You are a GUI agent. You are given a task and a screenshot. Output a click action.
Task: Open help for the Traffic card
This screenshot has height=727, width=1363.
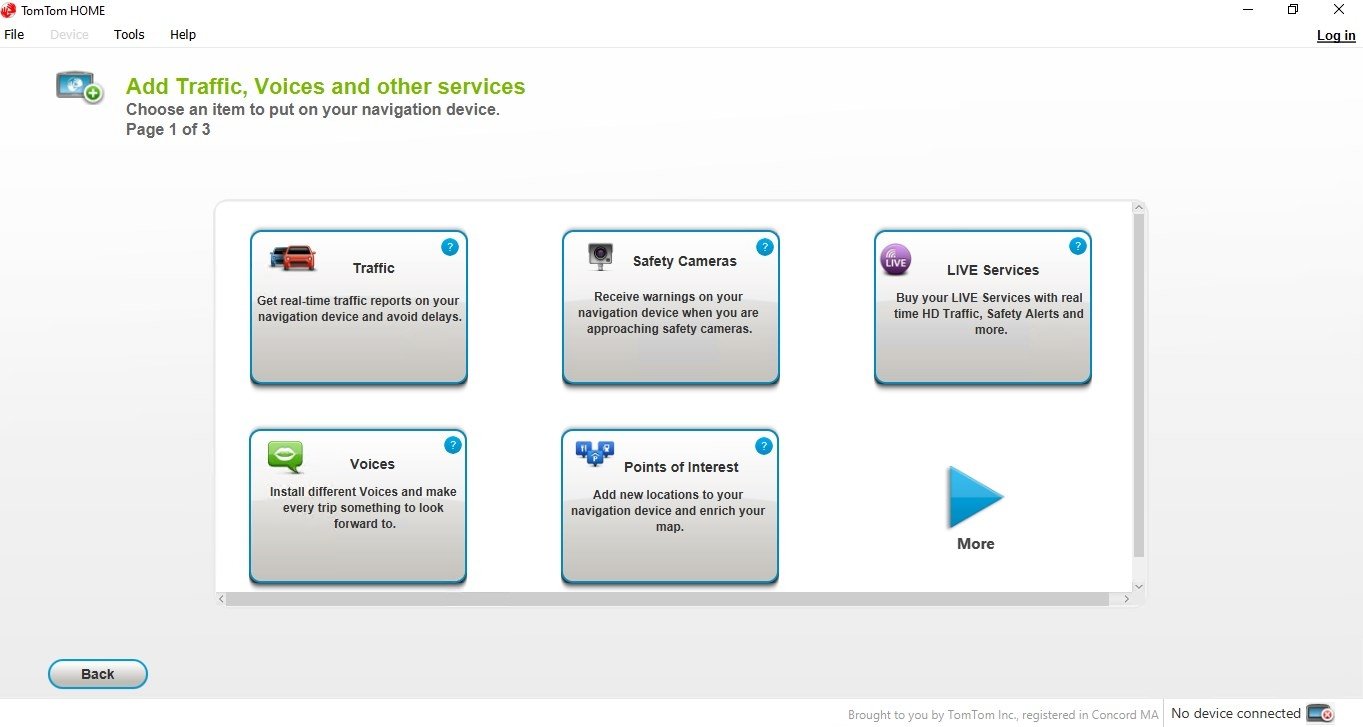click(x=450, y=247)
